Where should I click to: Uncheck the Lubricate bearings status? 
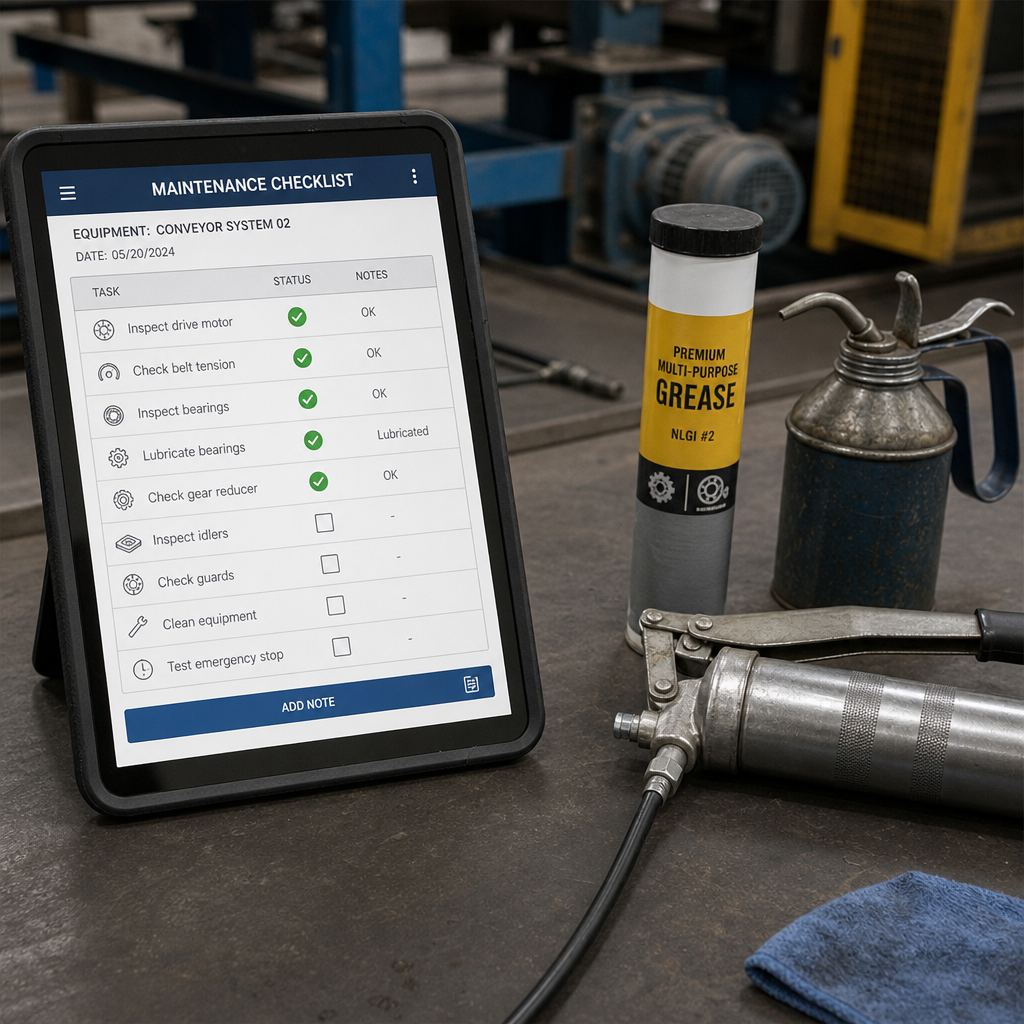coord(313,441)
